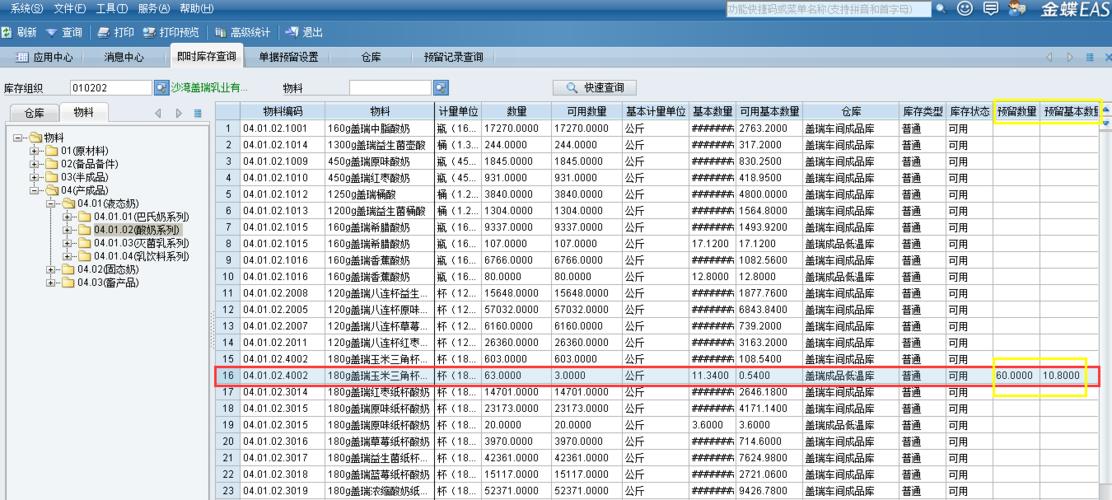Click the green 沙湾盖瑞乳业有... organization name
The image size is (1112, 500).
click(x=209, y=88)
